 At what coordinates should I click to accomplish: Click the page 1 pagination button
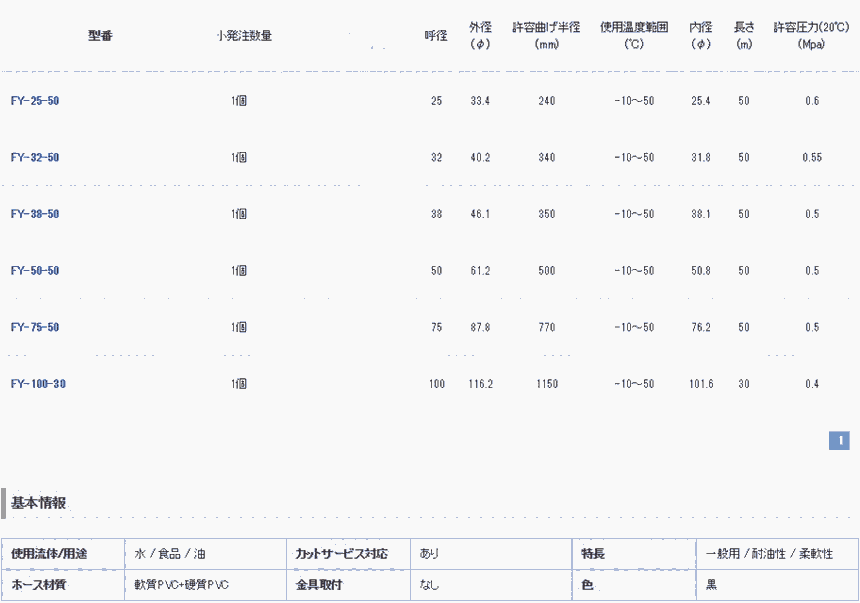tap(839, 440)
